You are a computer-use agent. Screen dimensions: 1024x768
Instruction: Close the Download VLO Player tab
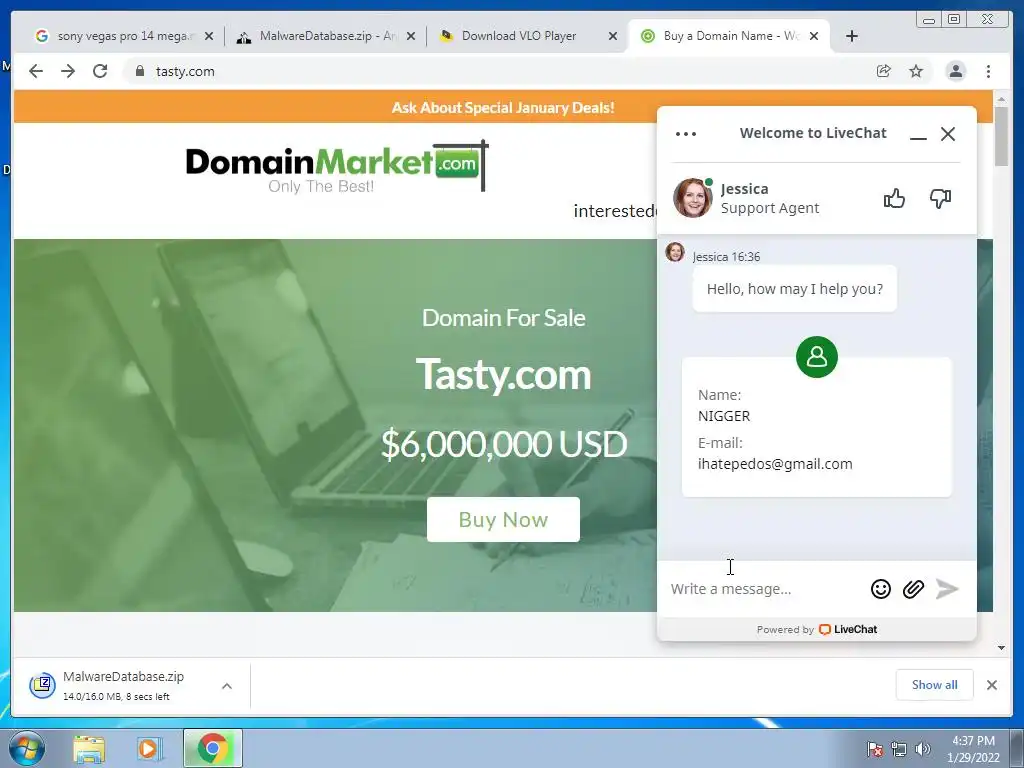613,36
